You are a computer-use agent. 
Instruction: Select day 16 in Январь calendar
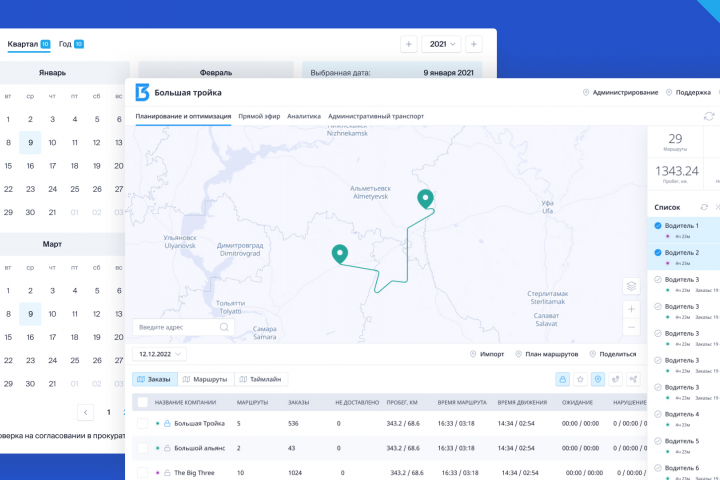click(x=30, y=166)
